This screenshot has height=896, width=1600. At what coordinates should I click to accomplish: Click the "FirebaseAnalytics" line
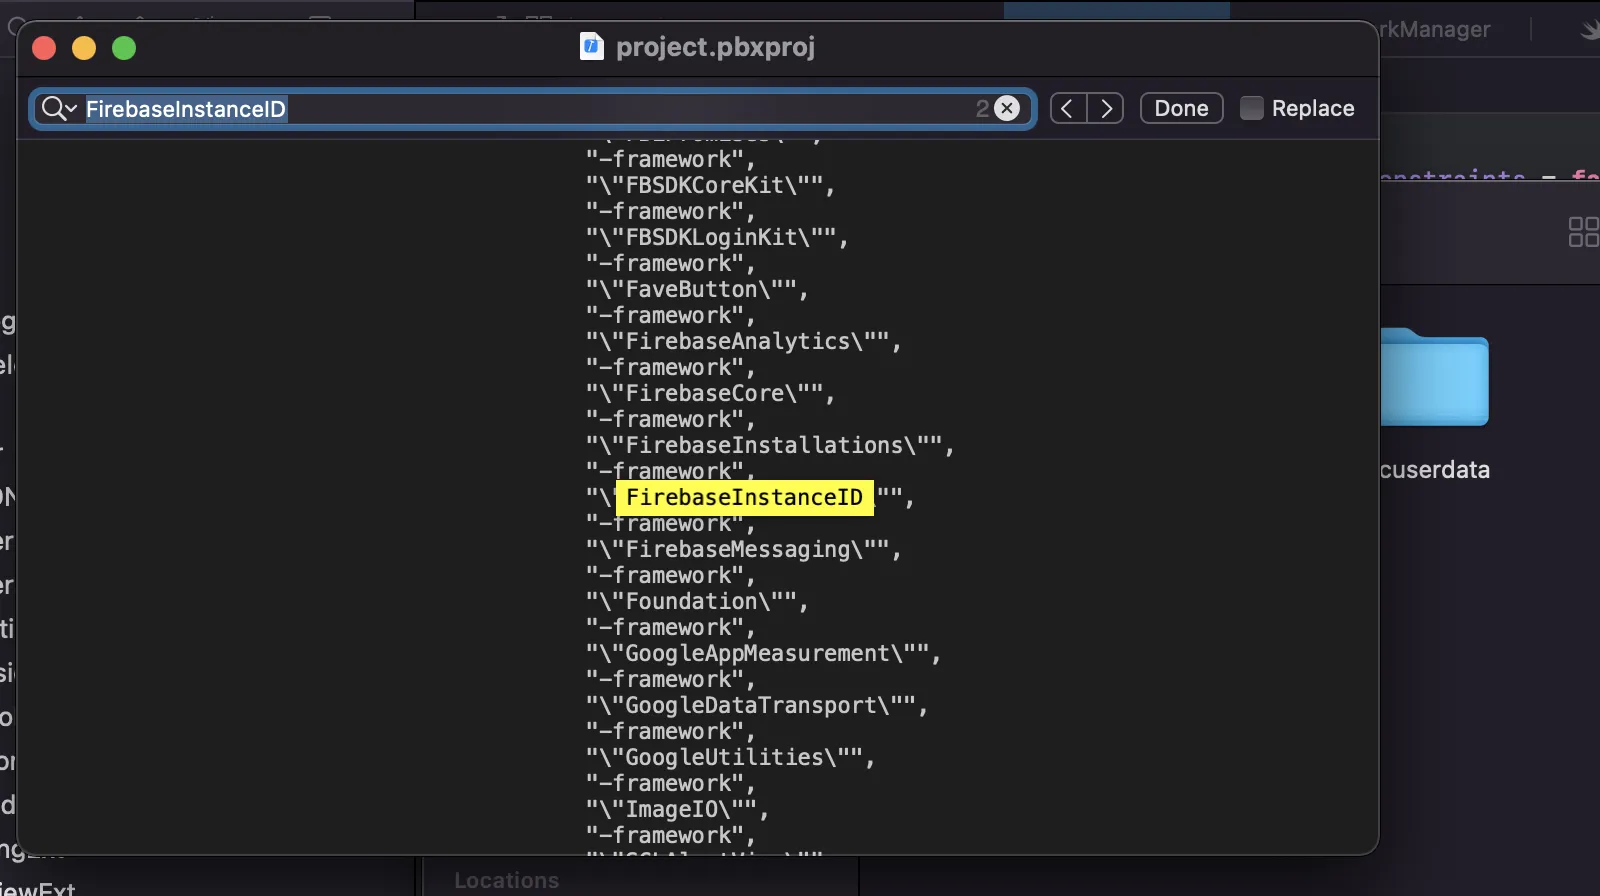[x=743, y=341]
